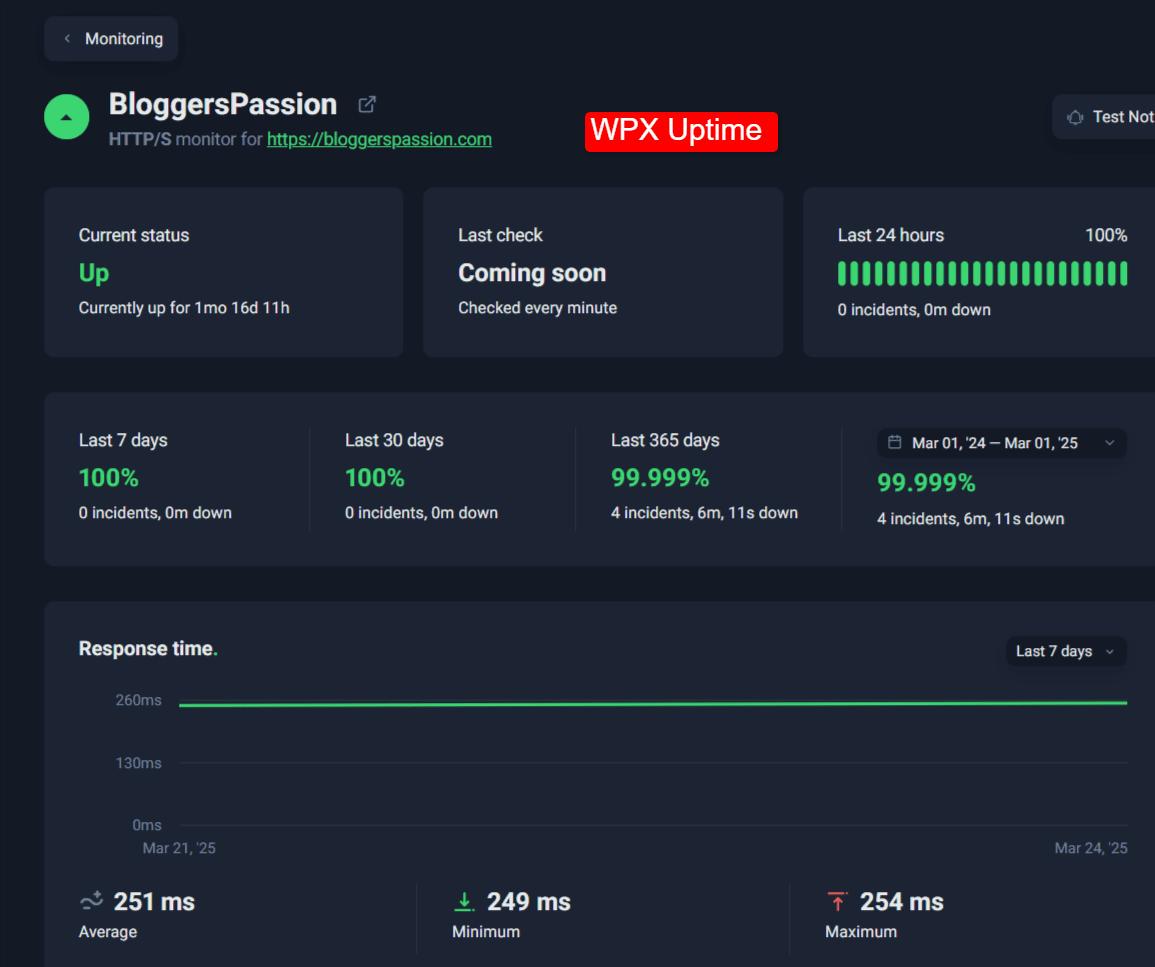Click the red WPX Uptime label
The width and height of the screenshot is (1155, 967).
pyautogui.click(x=681, y=131)
